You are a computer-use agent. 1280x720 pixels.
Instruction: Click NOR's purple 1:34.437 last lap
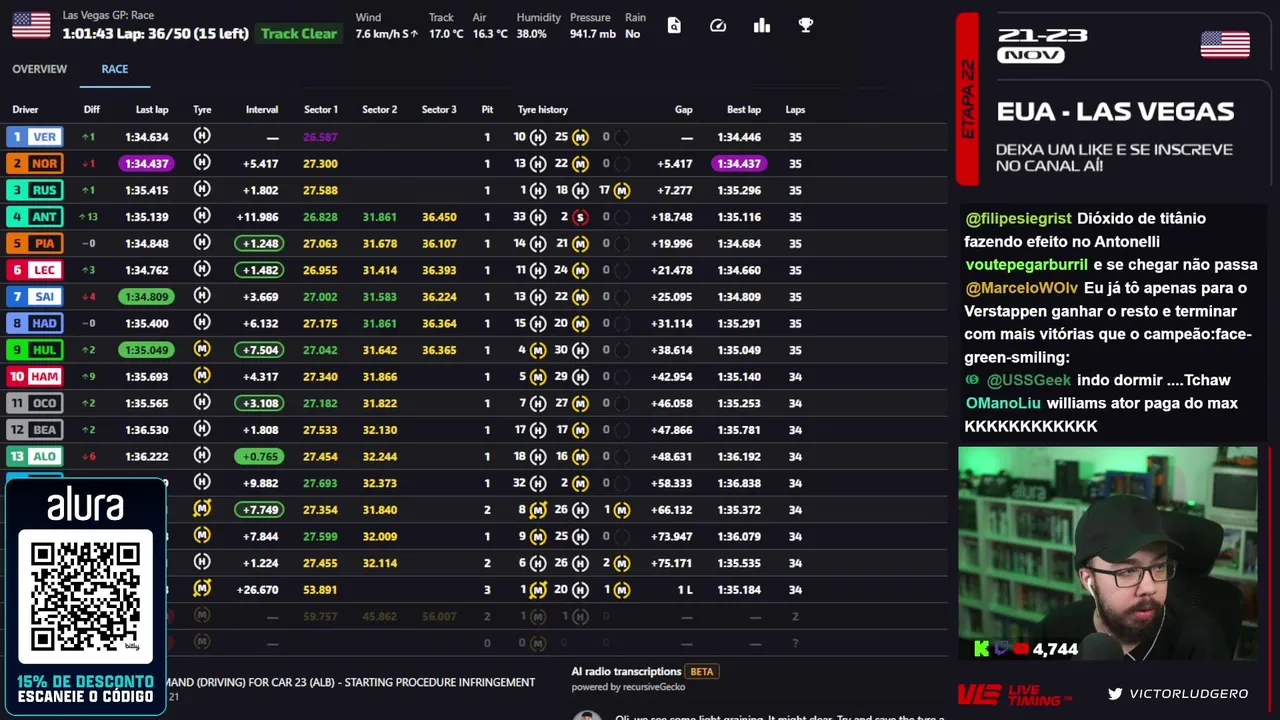click(146, 163)
